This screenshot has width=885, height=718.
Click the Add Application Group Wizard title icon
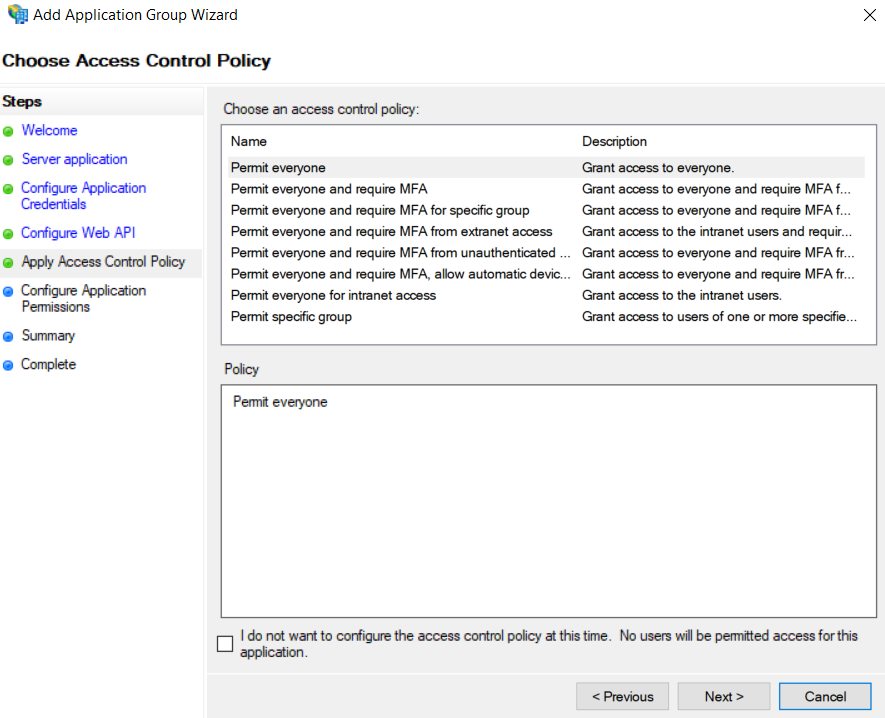(x=17, y=14)
